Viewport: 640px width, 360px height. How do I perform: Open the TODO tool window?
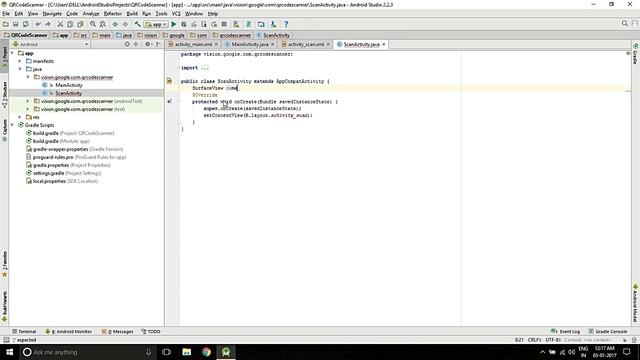pyautogui.click(x=151, y=331)
